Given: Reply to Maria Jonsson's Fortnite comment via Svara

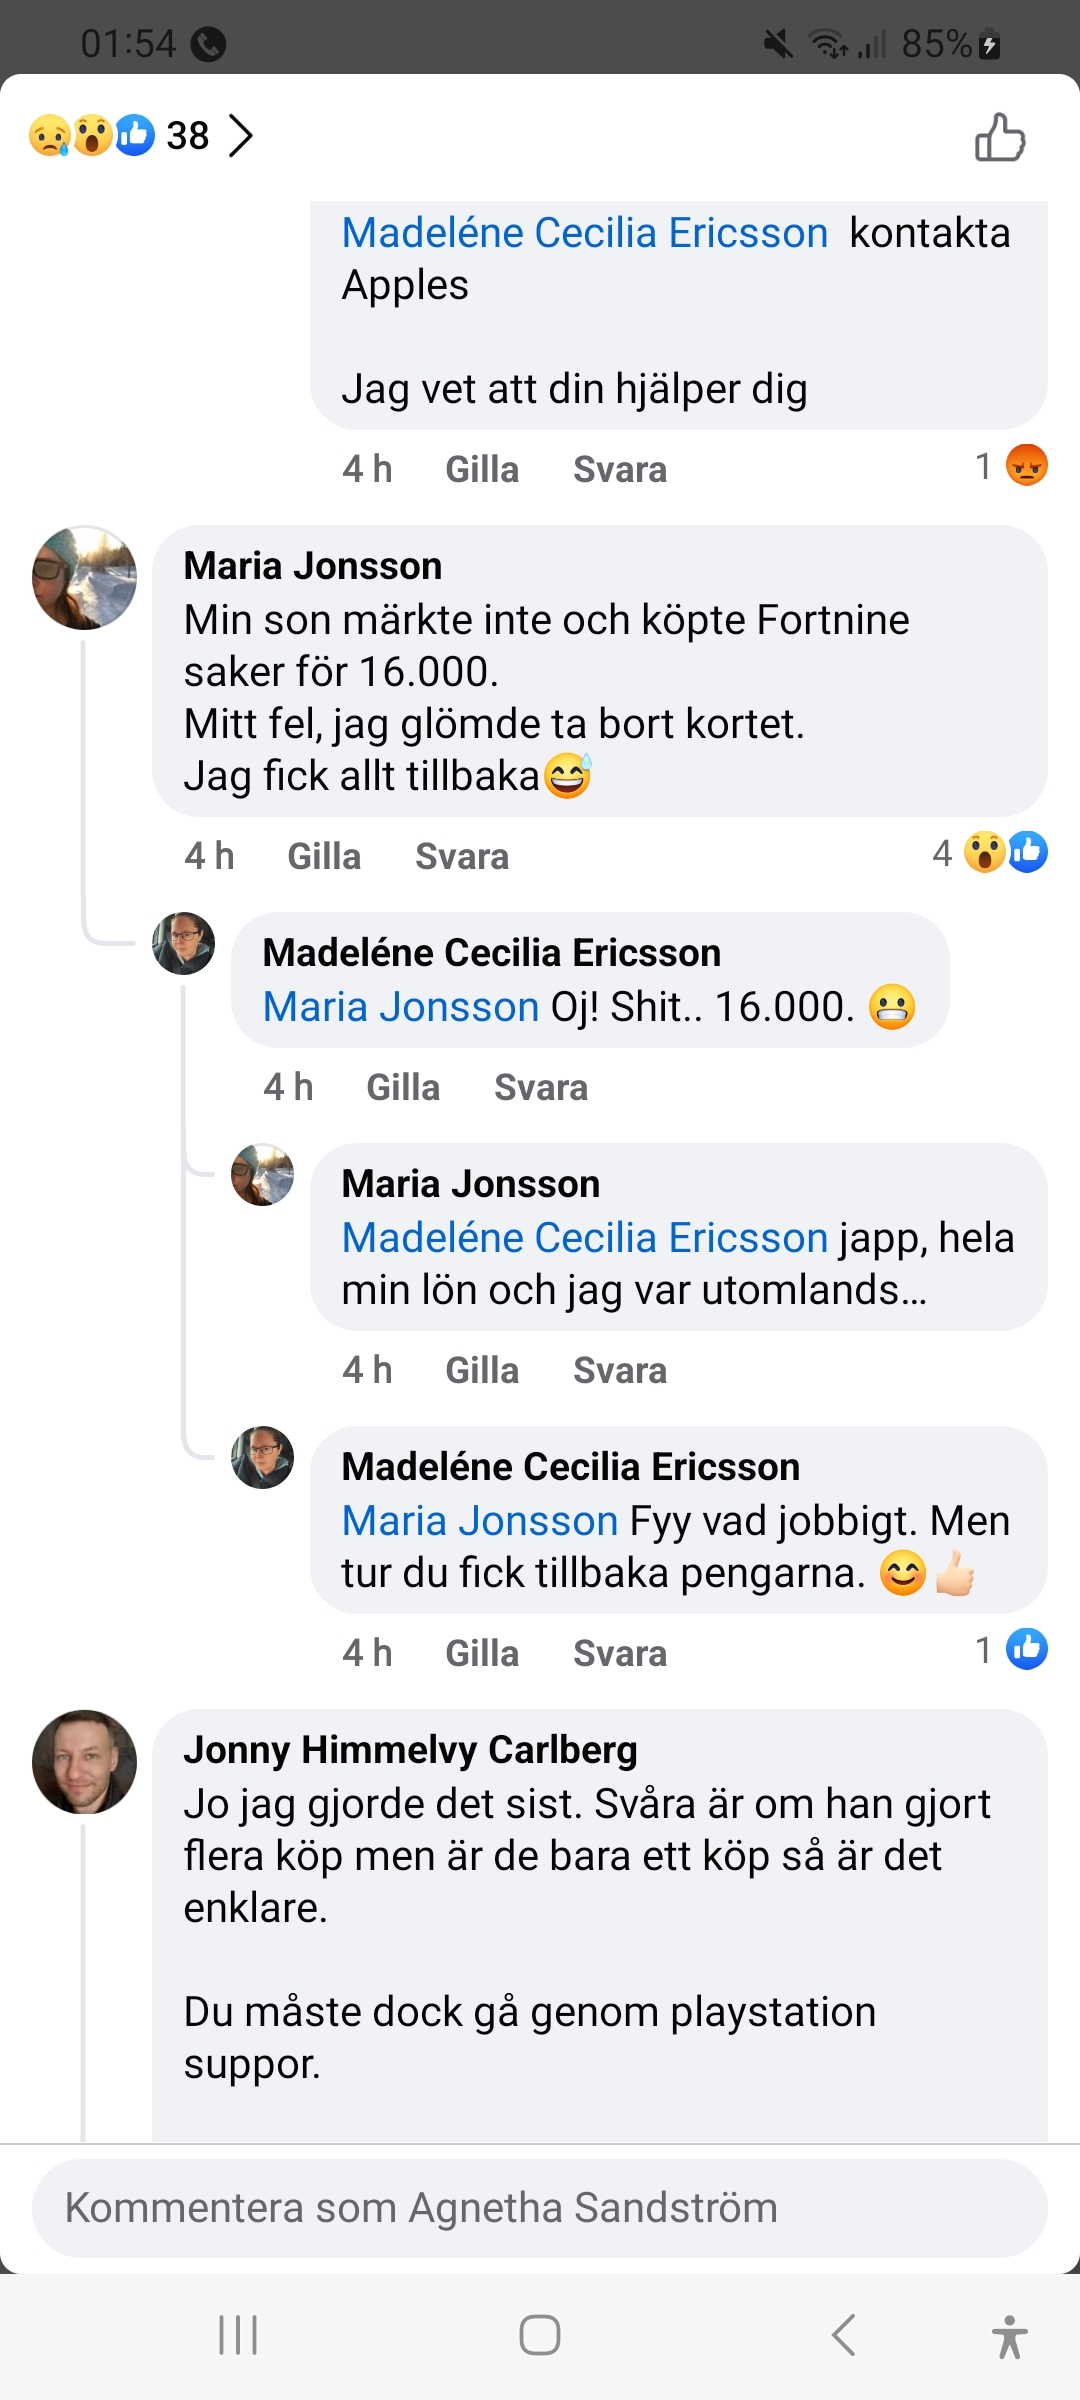Looking at the screenshot, I should click(x=462, y=857).
